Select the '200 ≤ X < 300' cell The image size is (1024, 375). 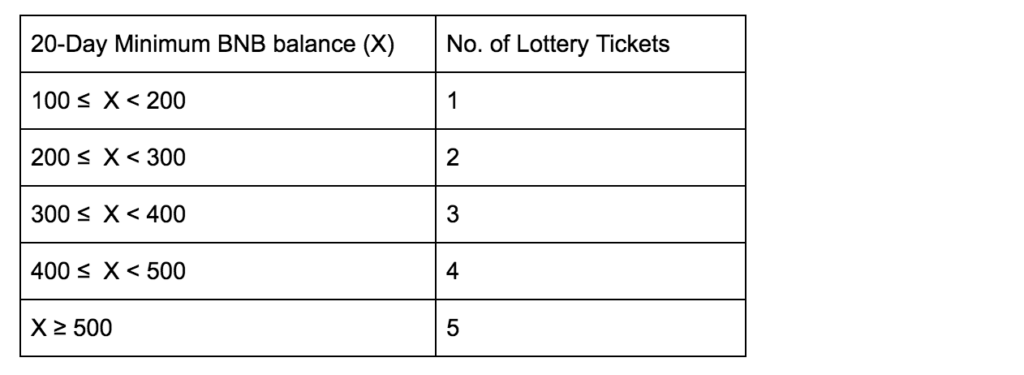click(x=228, y=157)
